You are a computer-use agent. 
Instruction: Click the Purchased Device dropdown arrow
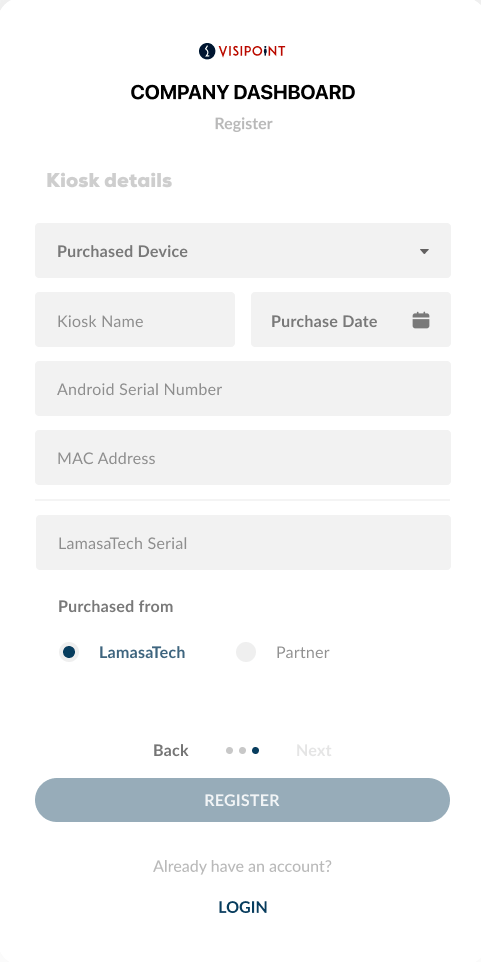pos(424,252)
